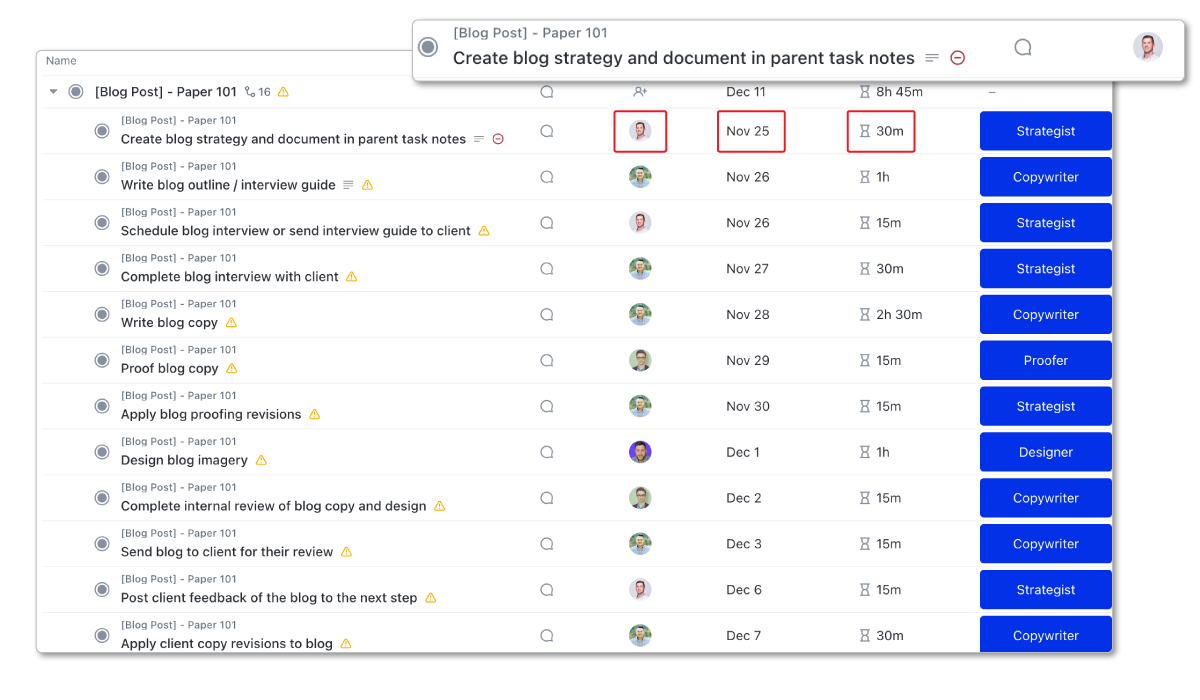
Task: Open comments on the "Write blog copy" row
Action: [x=546, y=314]
